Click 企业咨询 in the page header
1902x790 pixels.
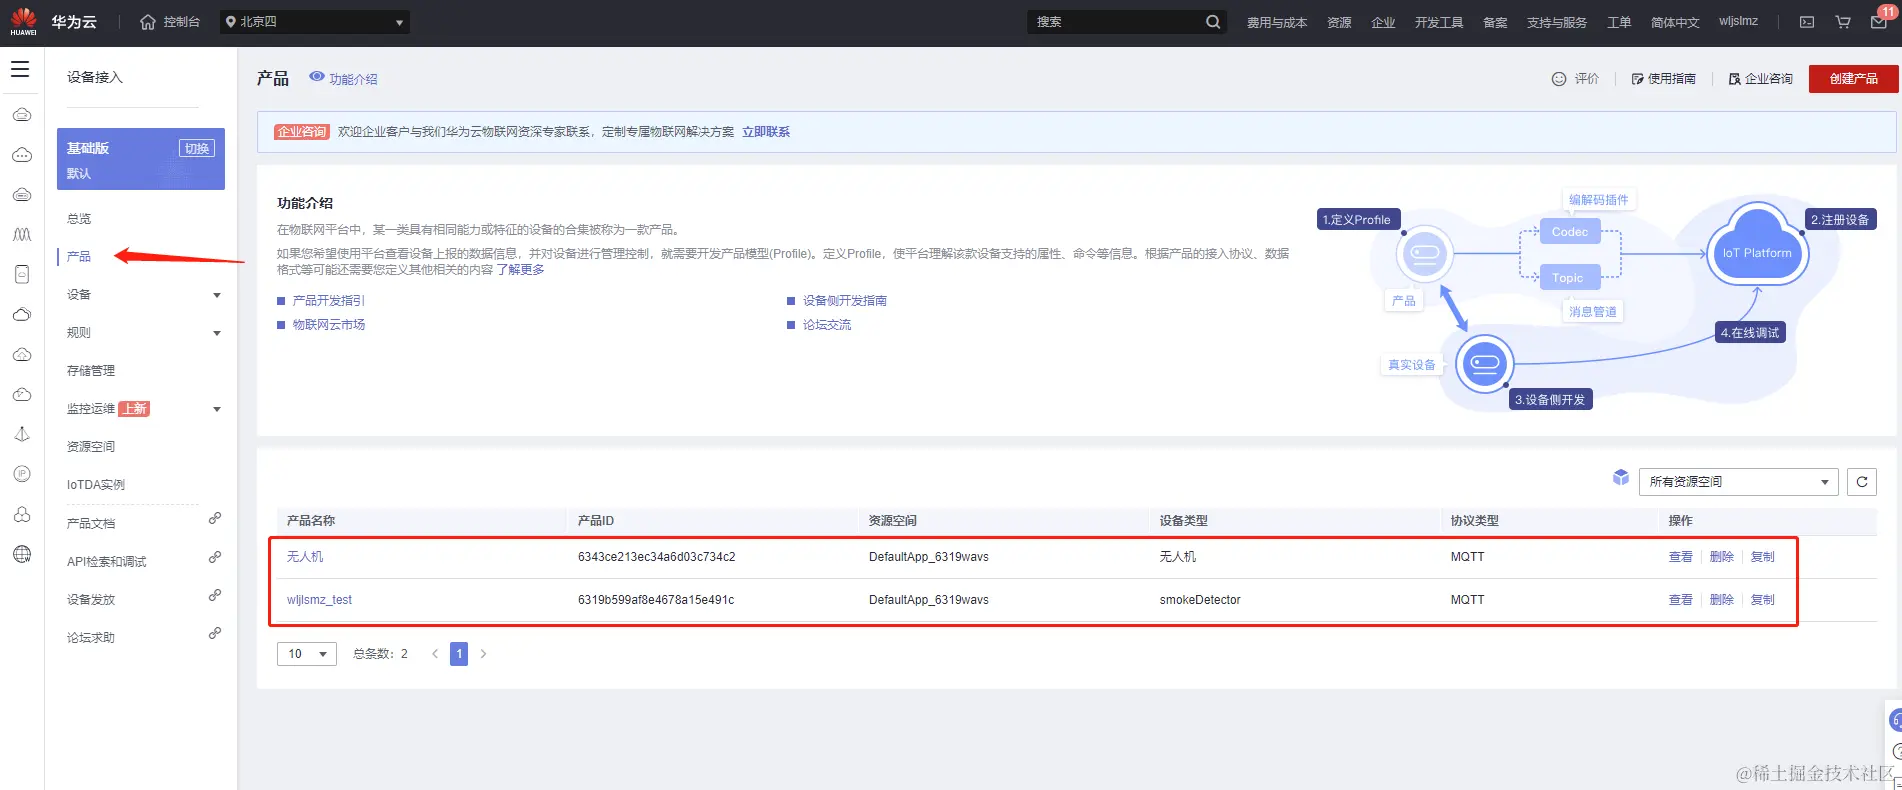[x=1761, y=79]
